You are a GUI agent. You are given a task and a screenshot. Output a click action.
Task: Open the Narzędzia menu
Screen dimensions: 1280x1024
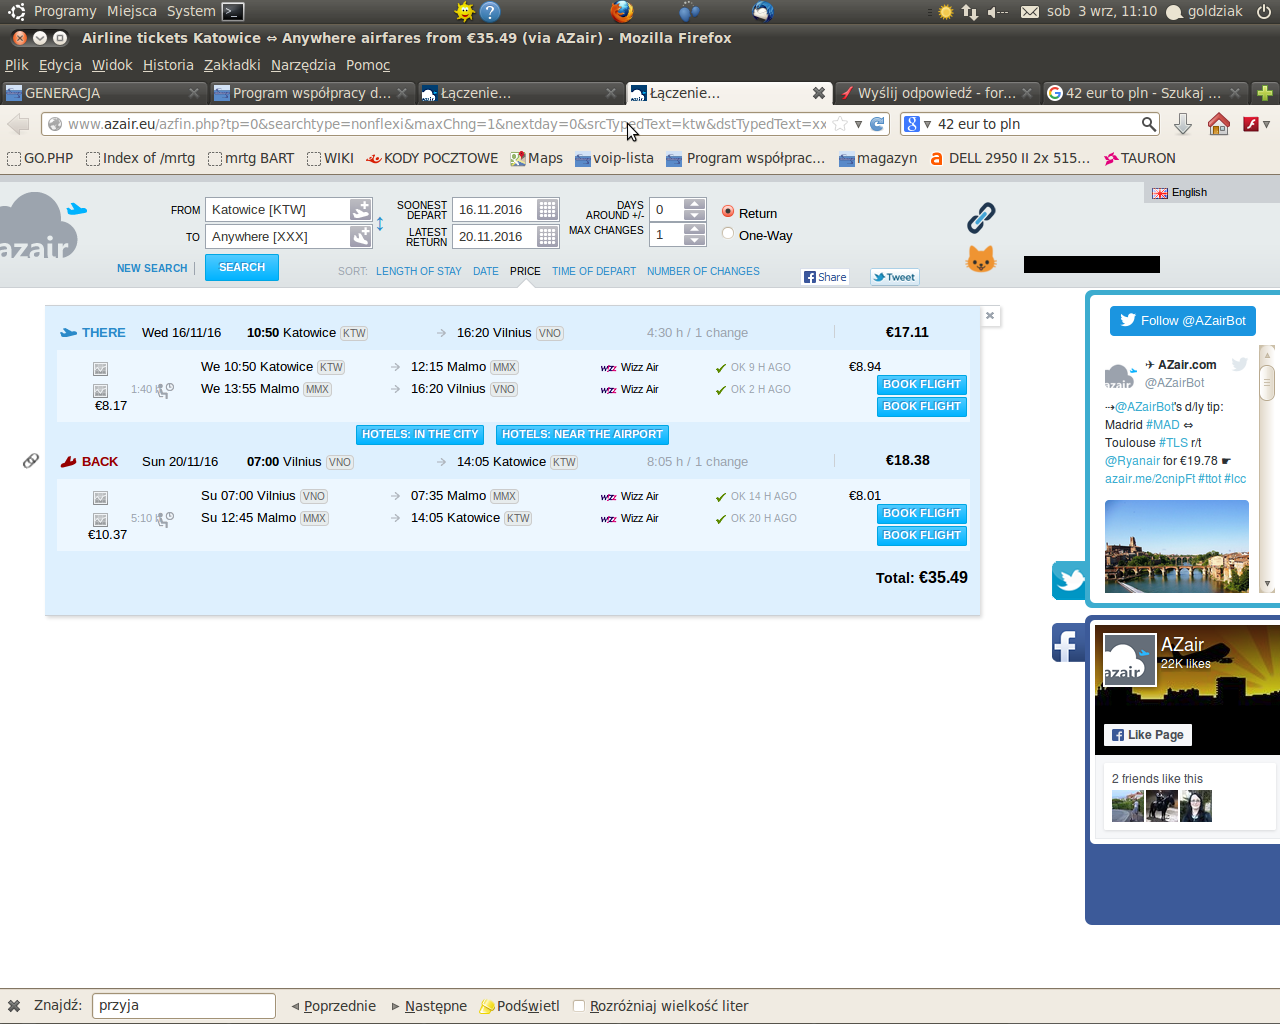click(x=303, y=65)
